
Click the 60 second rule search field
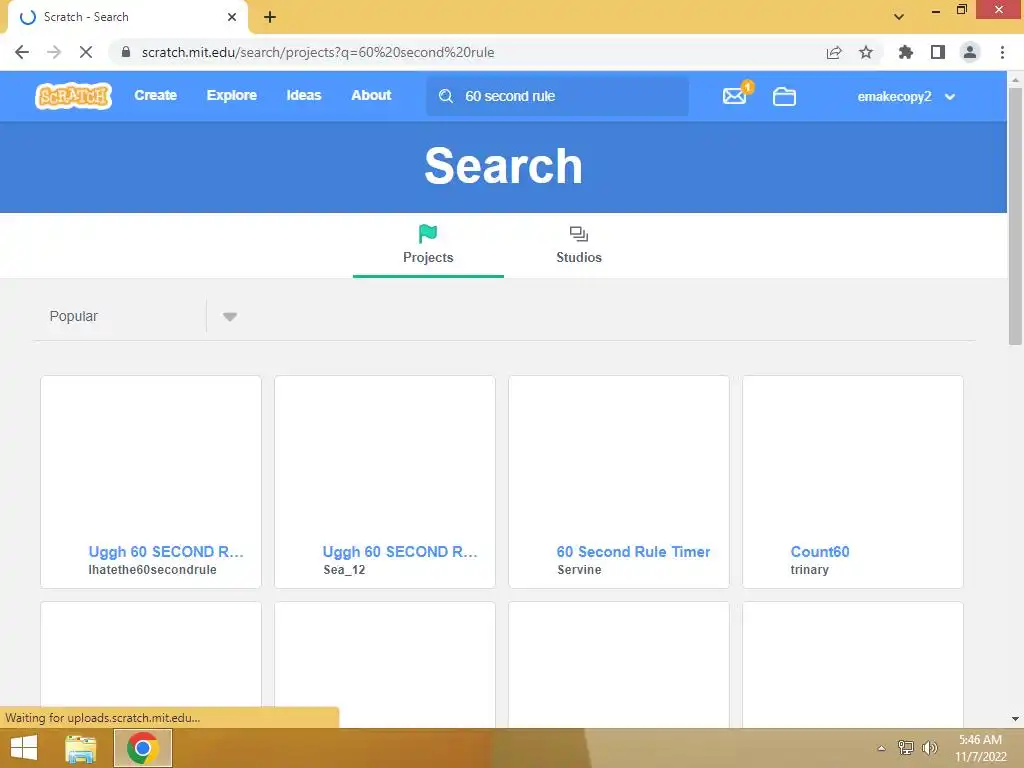click(x=558, y=96)
